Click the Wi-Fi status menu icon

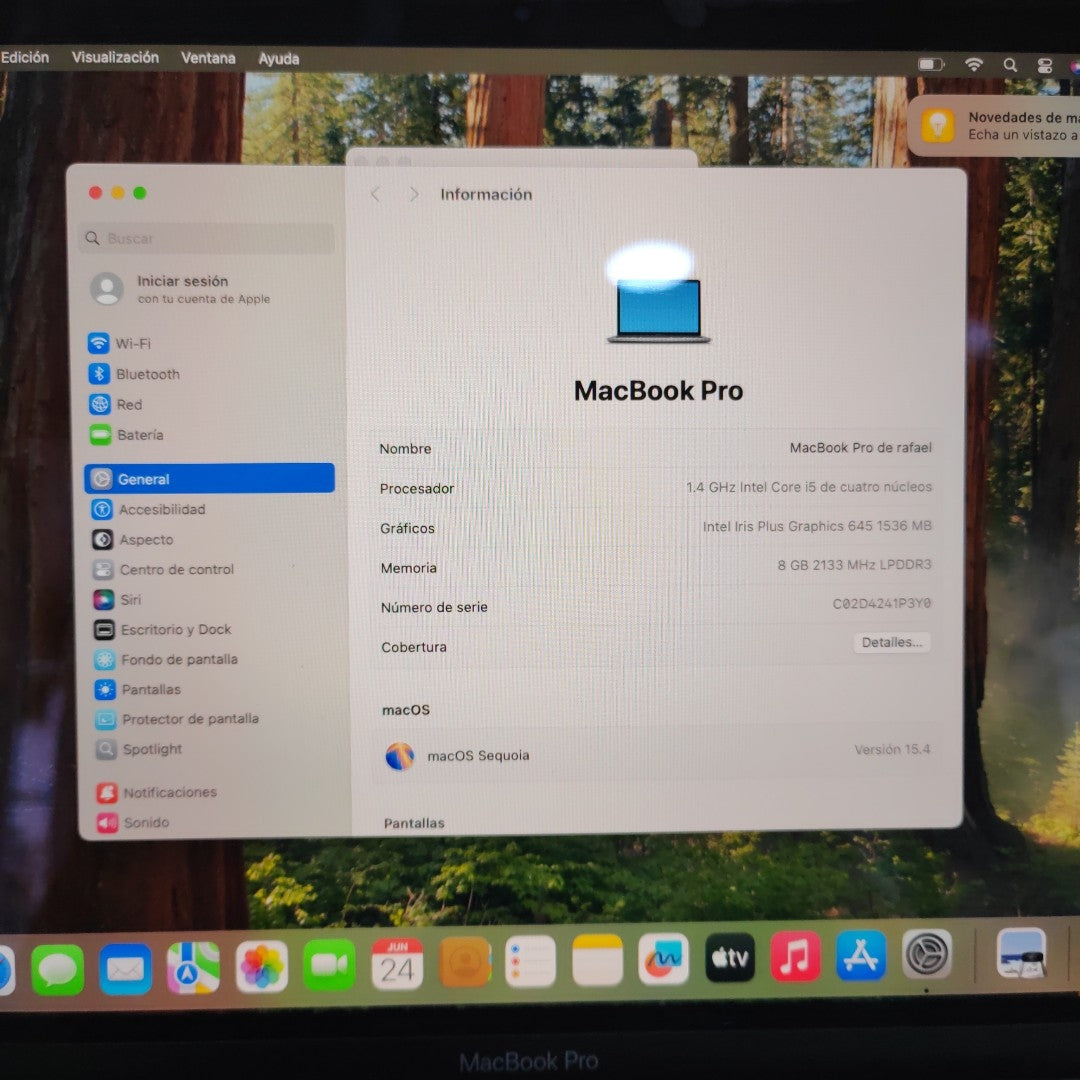tap(973, 65)
